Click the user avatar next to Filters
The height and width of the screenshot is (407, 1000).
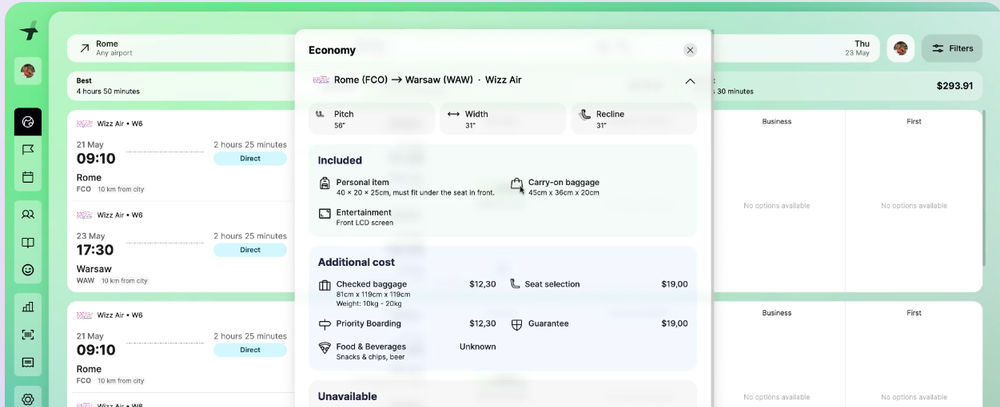coord(901,48)
